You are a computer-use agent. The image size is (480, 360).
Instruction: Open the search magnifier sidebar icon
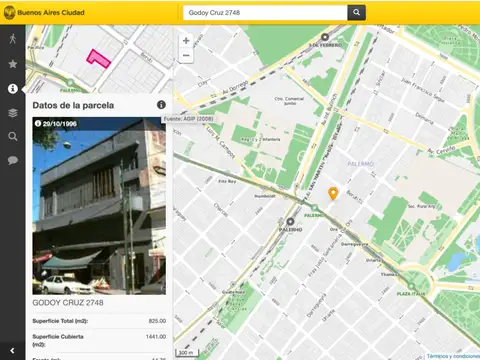pos(13,136)
